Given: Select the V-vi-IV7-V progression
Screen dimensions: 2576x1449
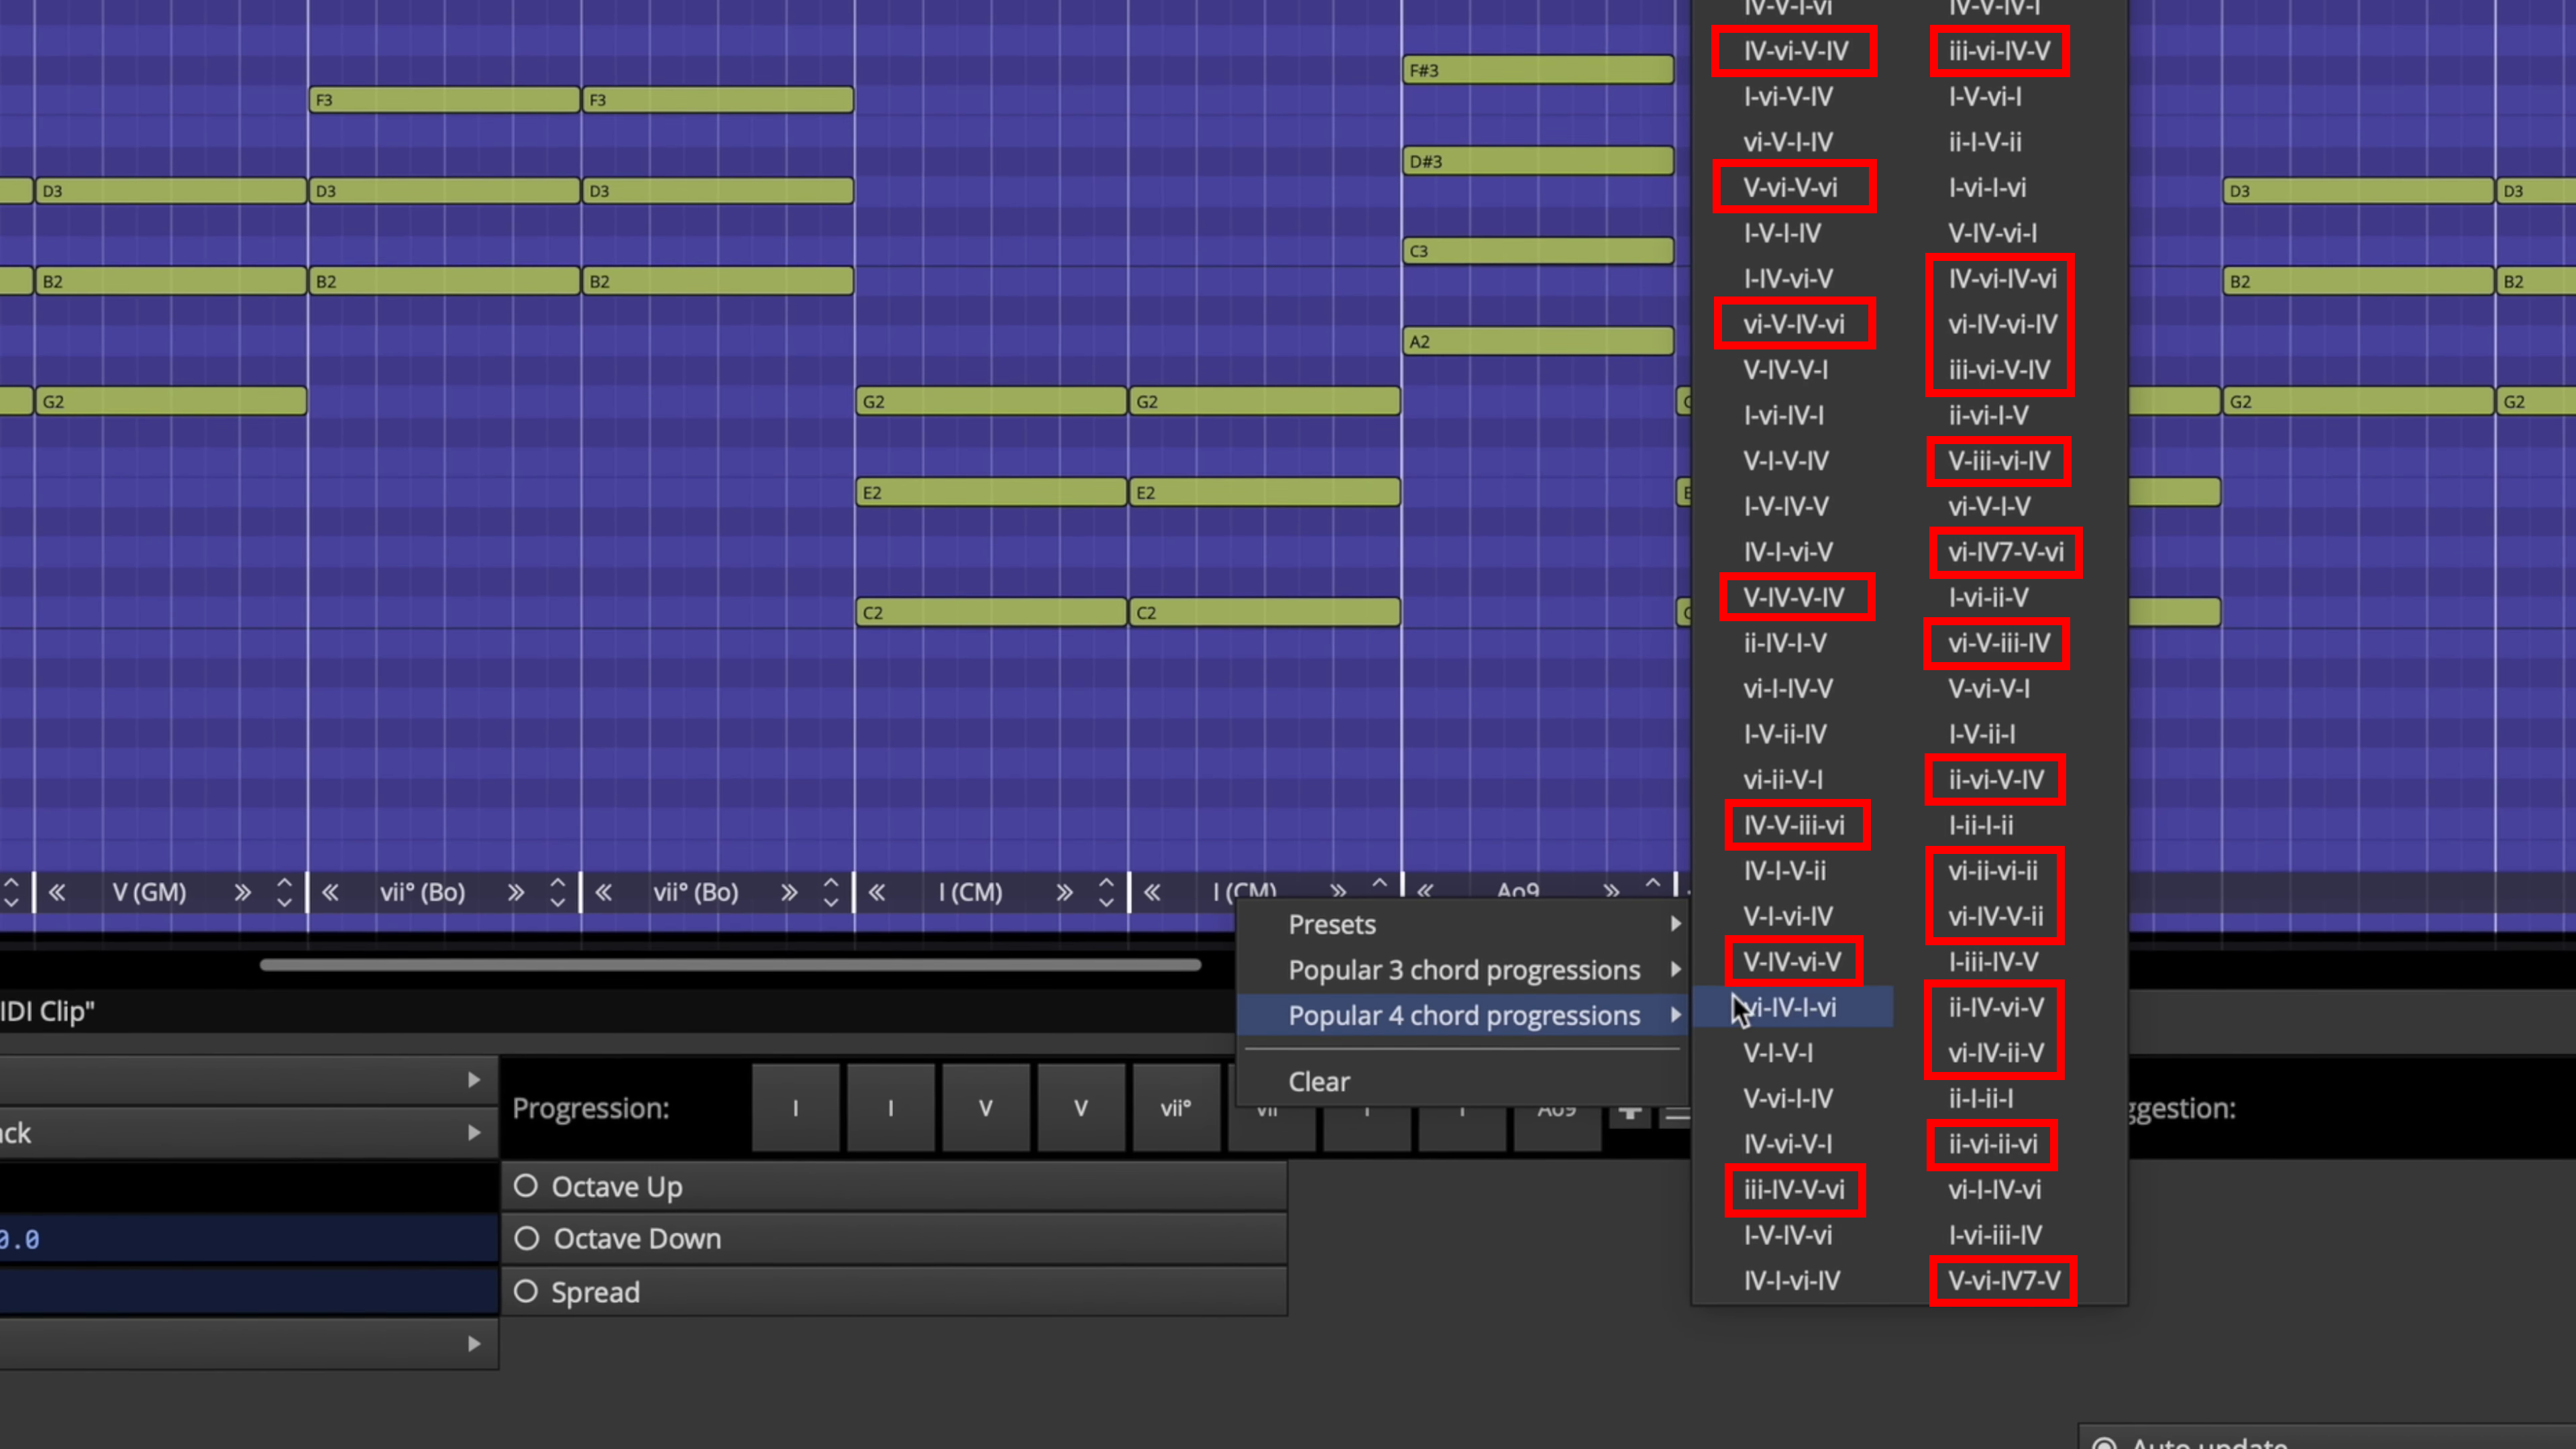Looking at the screenshot, I should point(2003,1281).
